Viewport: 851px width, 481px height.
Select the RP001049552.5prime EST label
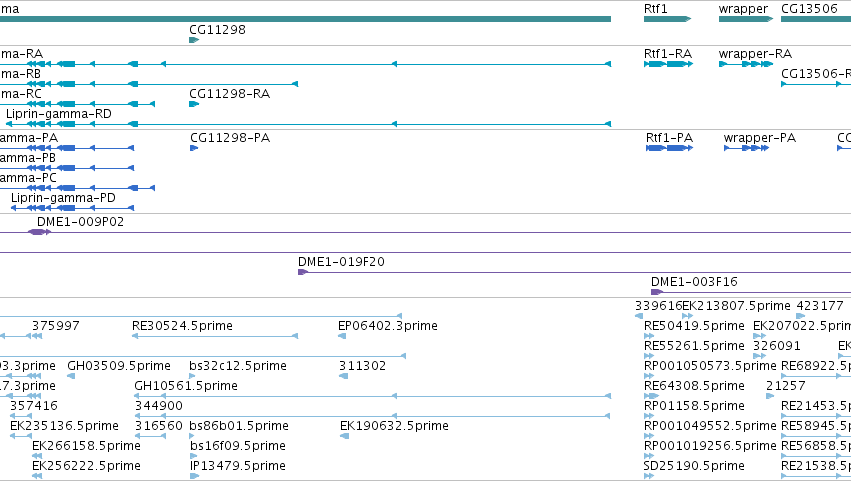710,426
